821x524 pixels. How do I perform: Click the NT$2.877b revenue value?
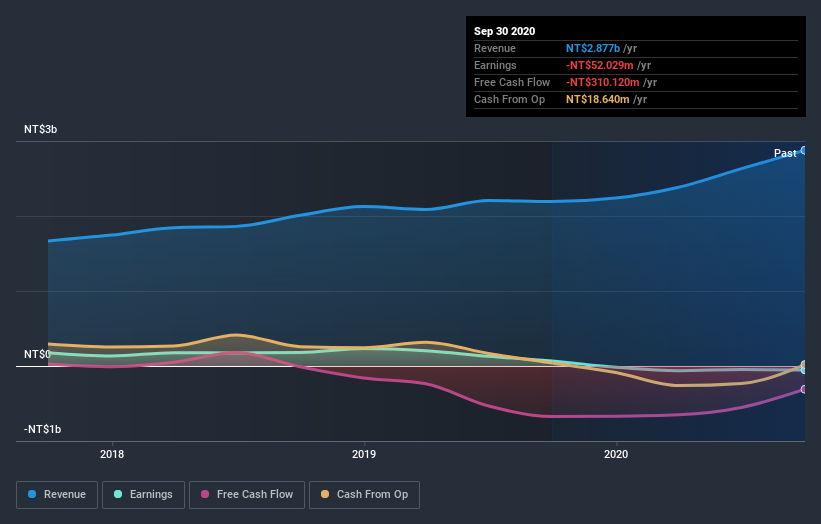coord(593,48)
